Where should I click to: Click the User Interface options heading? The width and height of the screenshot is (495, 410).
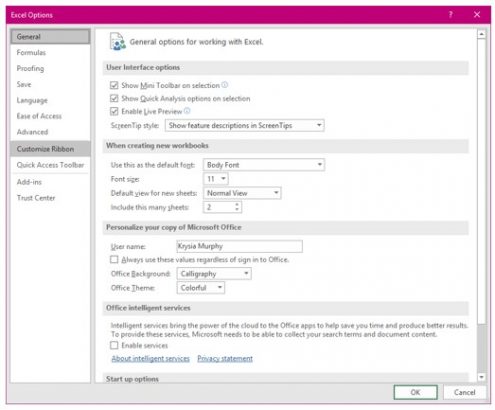143,67
